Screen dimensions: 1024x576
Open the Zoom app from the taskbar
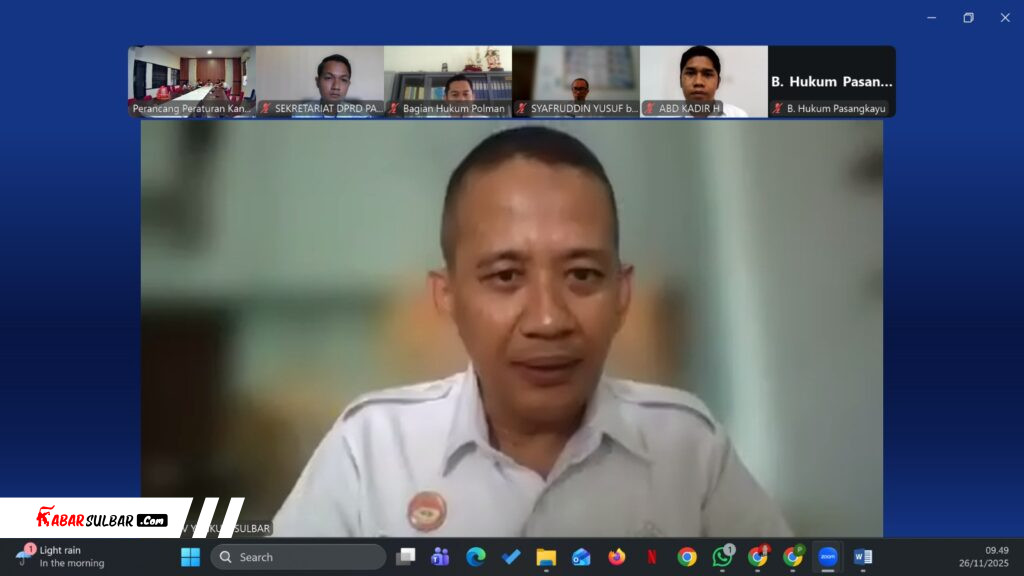828,557
